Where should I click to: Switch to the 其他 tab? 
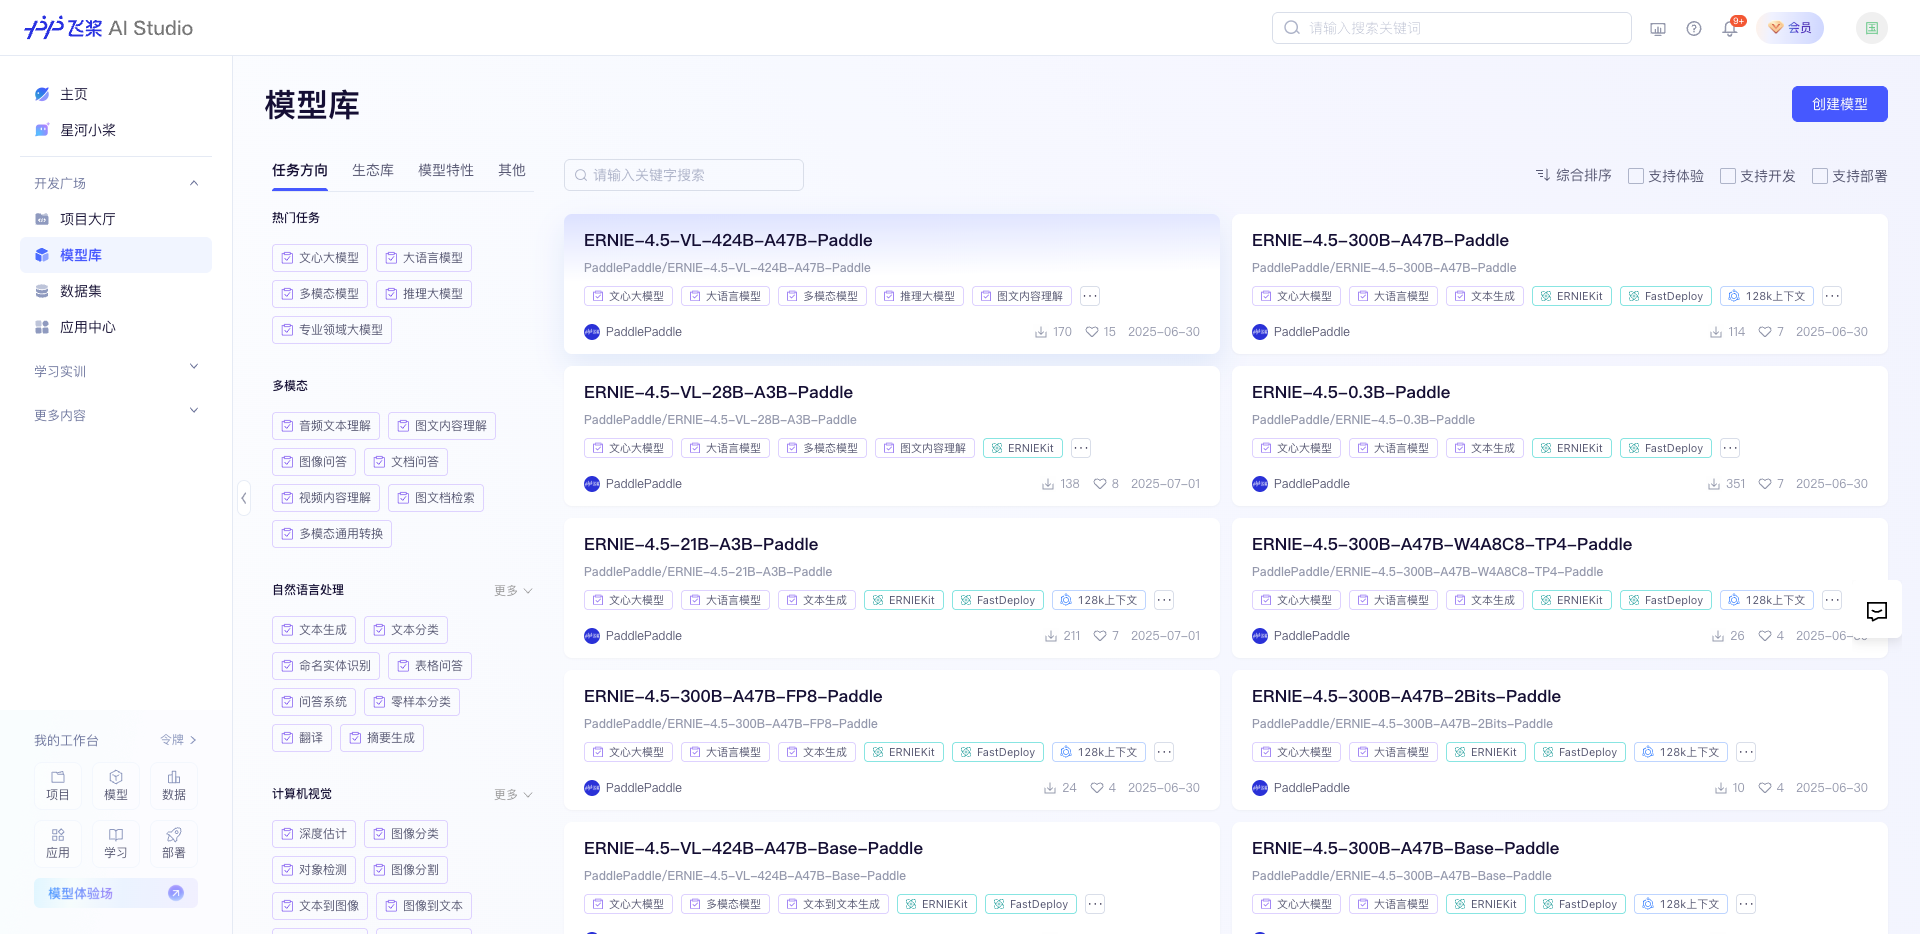click(x=512, y=170)
